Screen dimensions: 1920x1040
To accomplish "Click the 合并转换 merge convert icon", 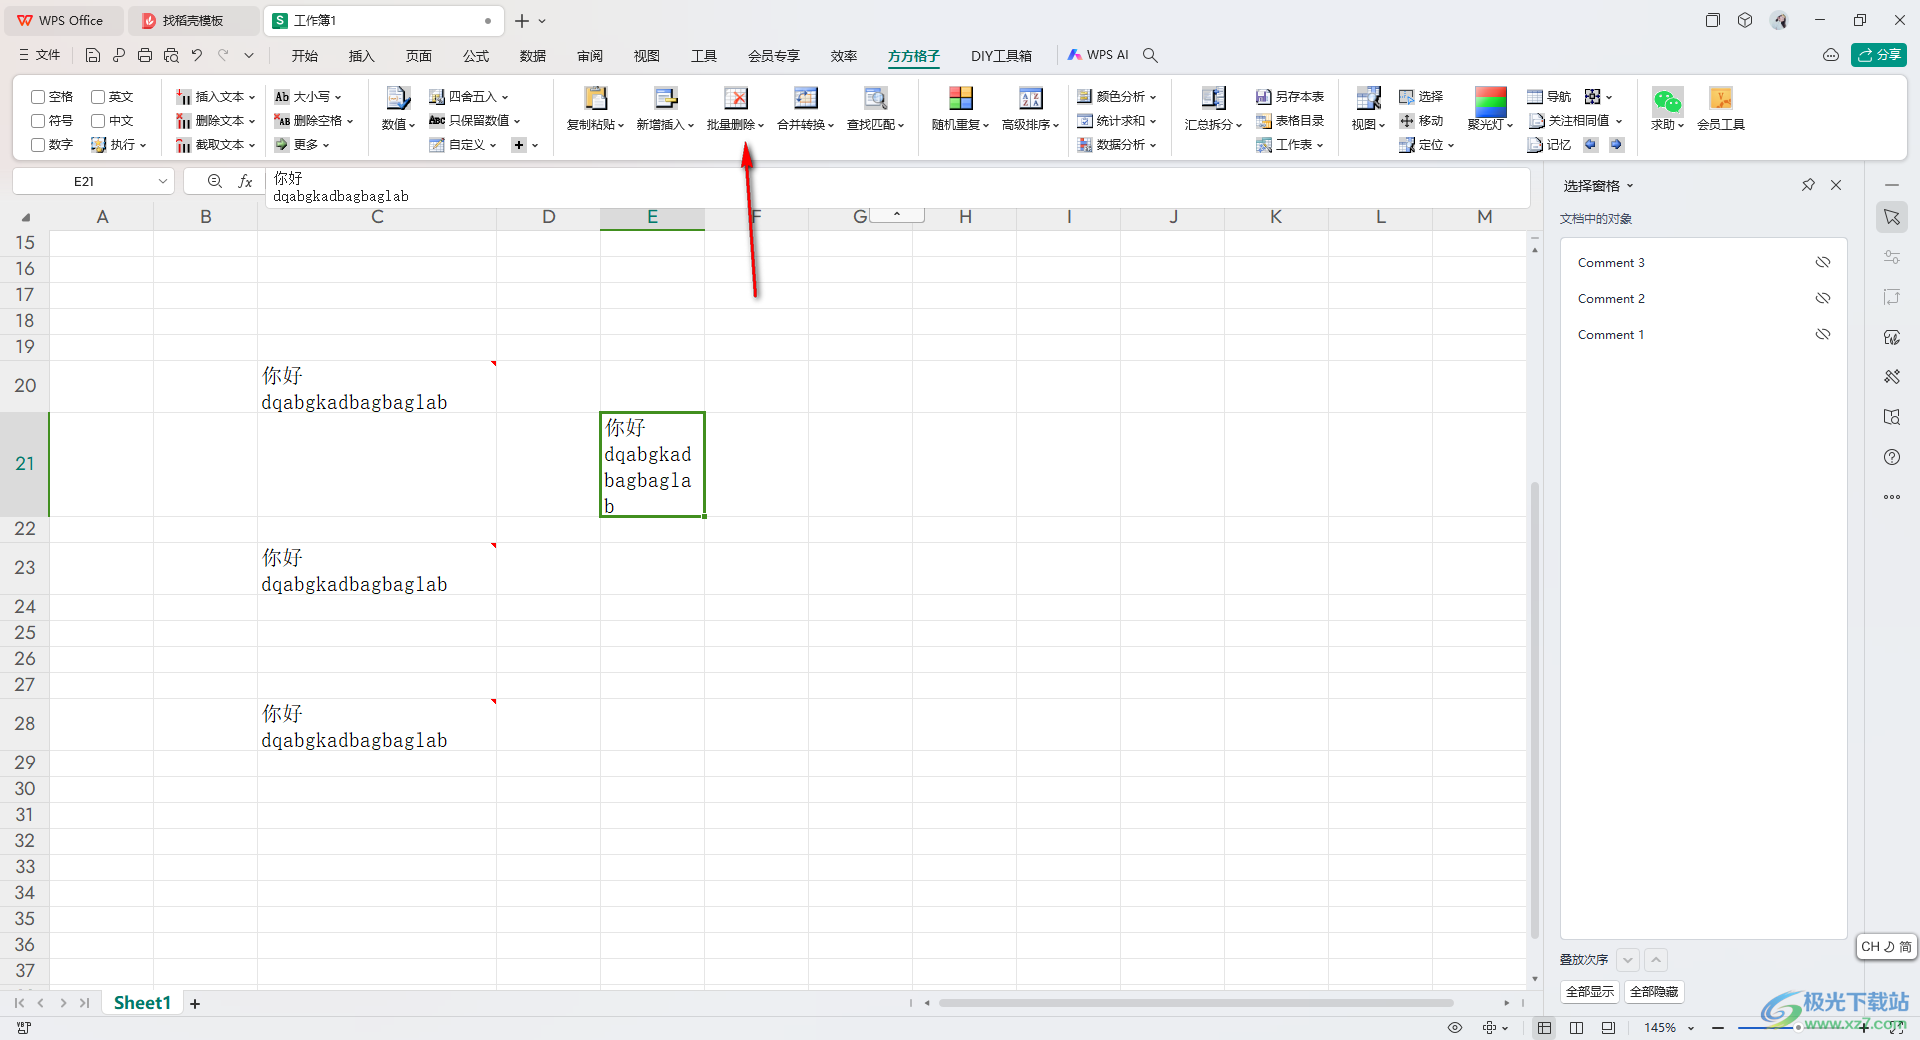I will (x=805, y=98).
